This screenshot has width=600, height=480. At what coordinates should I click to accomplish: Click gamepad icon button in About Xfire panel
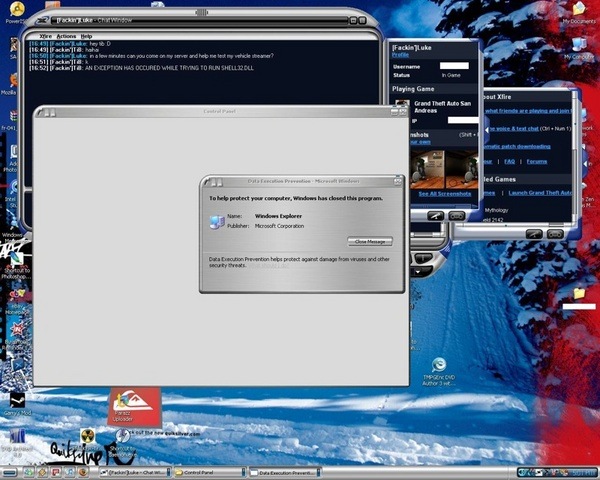(555, 233)
